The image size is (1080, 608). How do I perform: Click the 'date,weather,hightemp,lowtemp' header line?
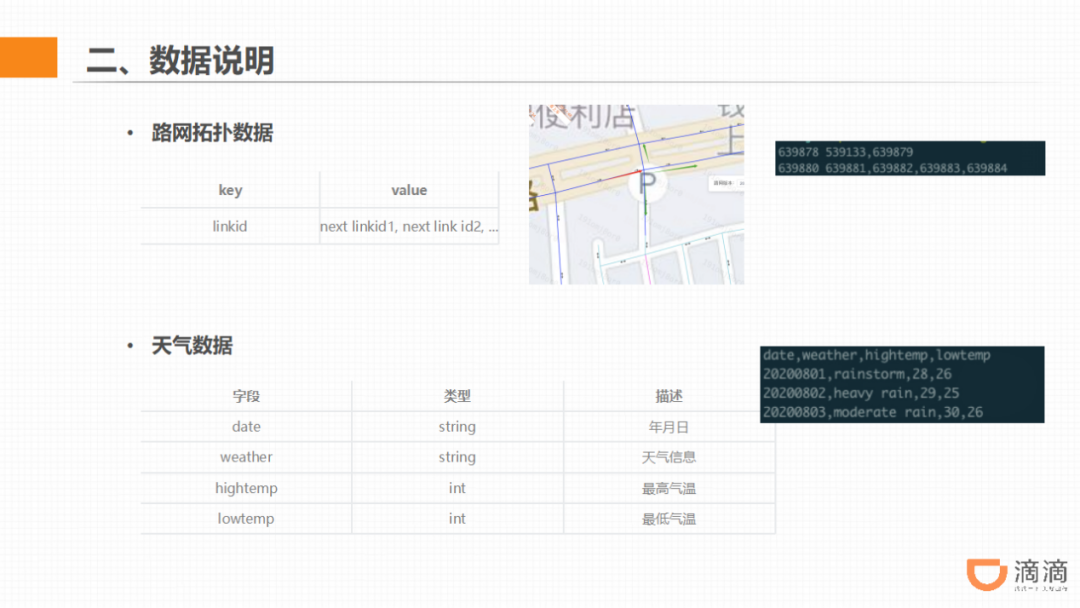[x=876, y=355]
